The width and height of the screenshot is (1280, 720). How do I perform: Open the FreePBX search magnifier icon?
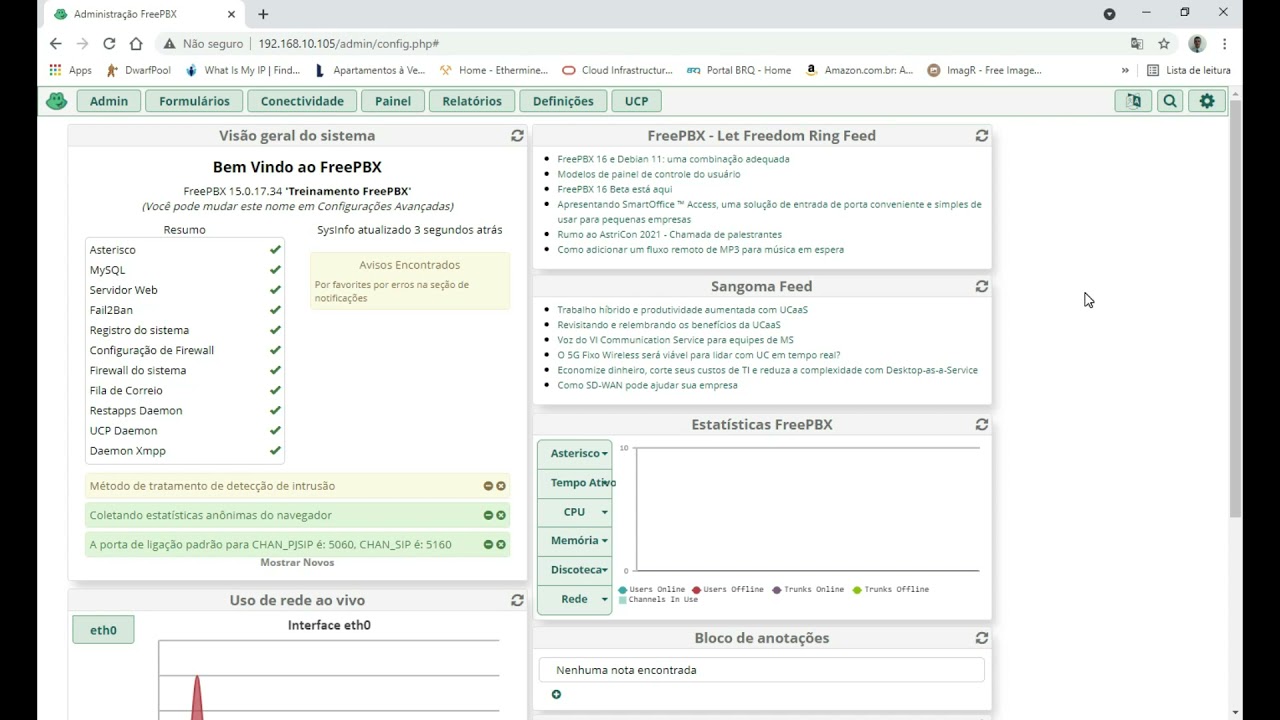(1170, 101)
